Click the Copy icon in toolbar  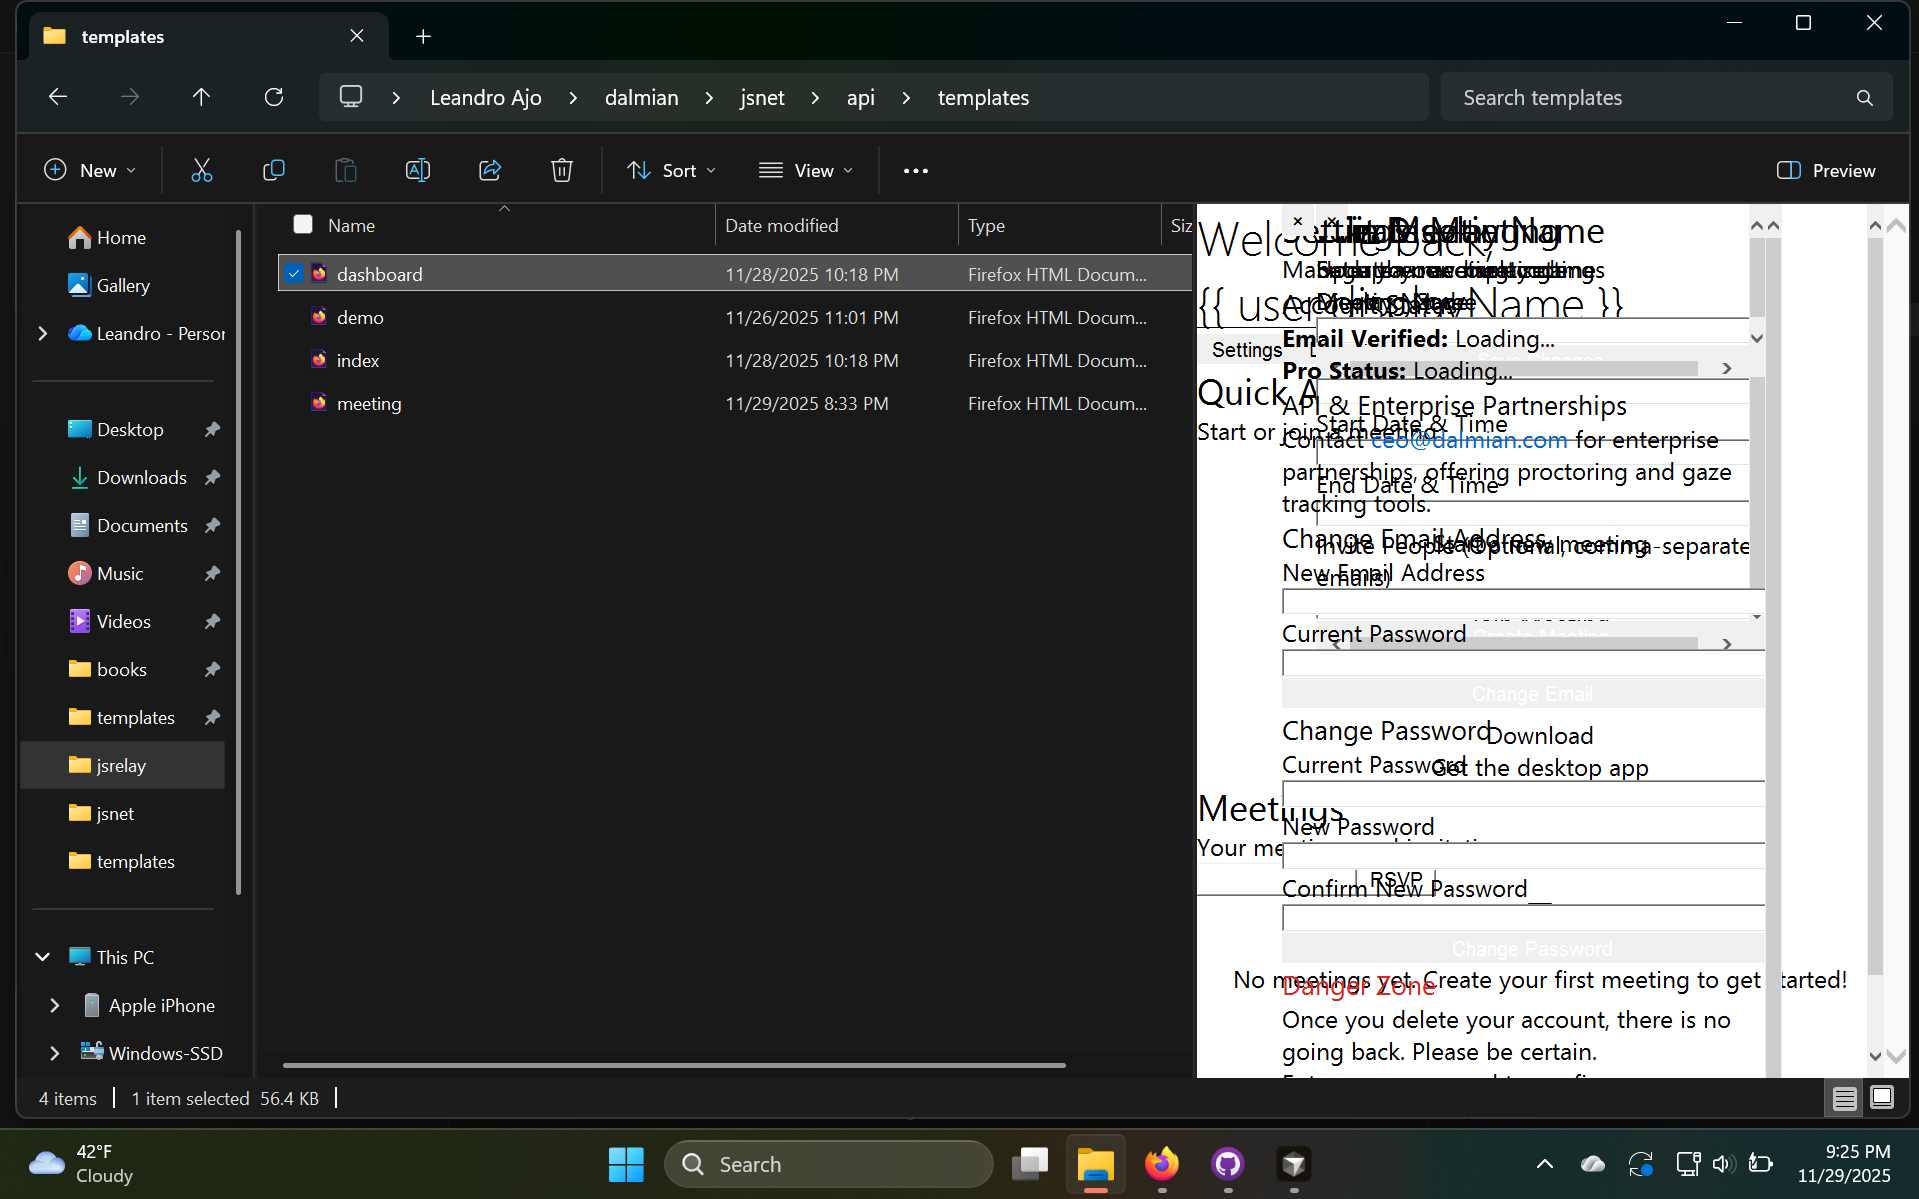tap(273, 171)
